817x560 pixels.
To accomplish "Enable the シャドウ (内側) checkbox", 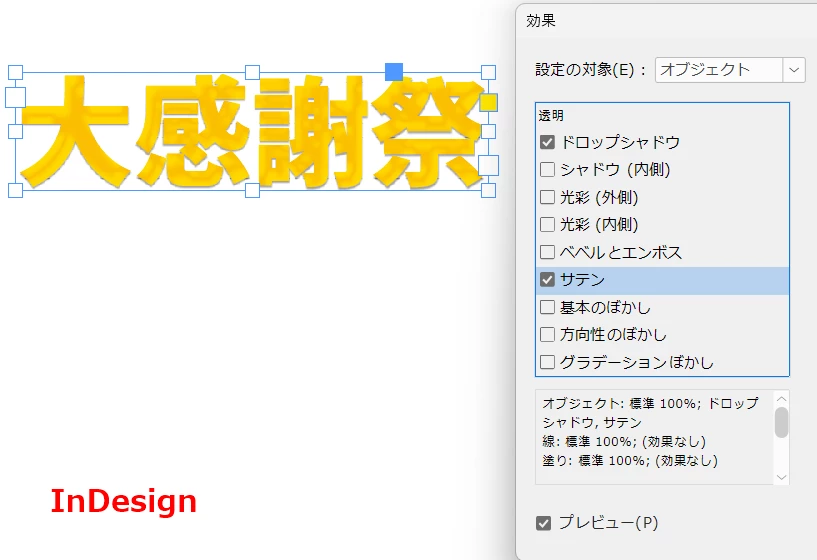I will [x=547, y=169].
